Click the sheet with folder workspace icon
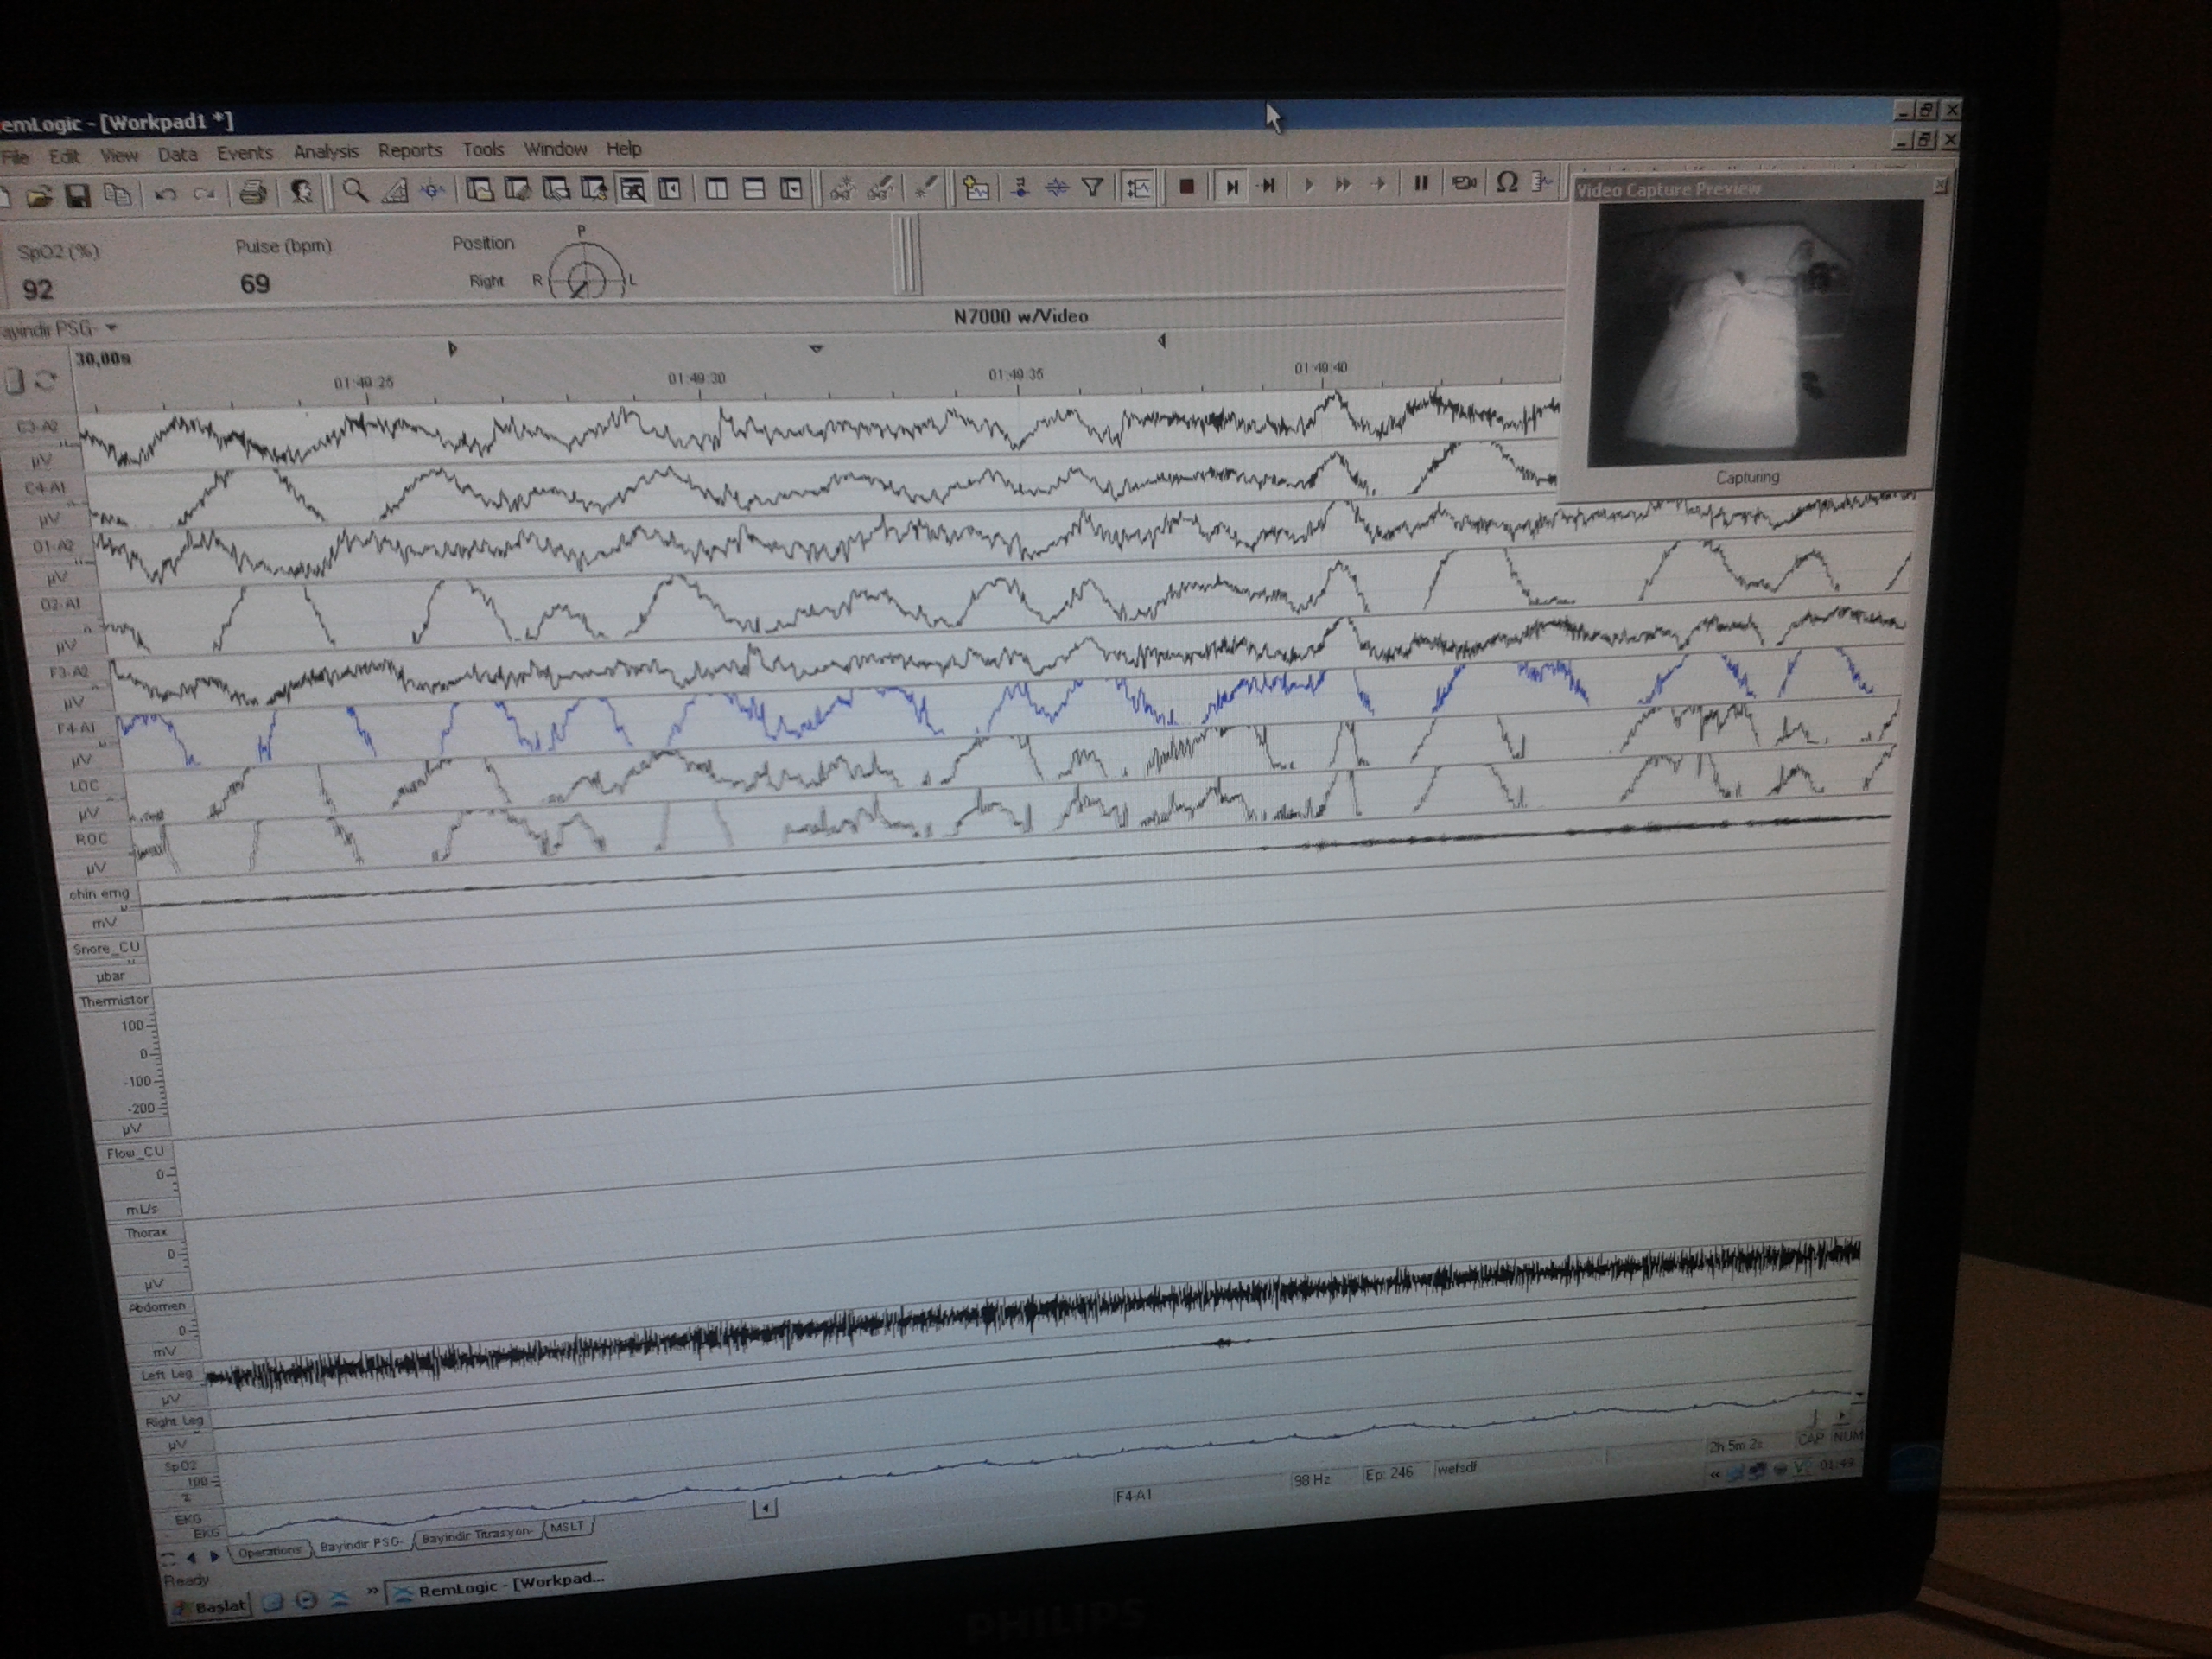This screenshot has height=1659, width=2212. [x=480, y=189]
